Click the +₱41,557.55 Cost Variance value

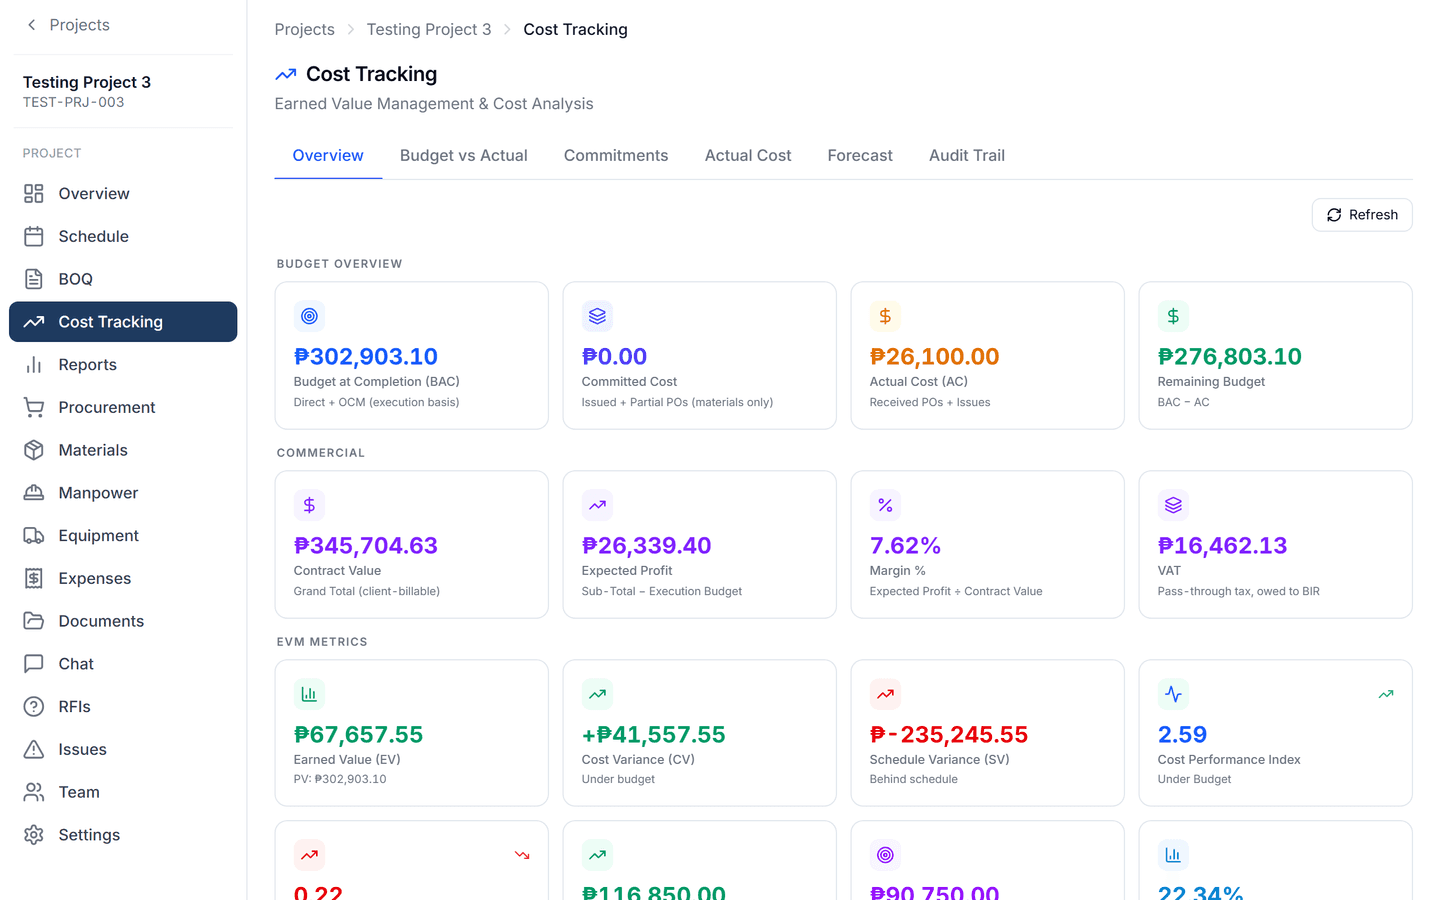654,735
